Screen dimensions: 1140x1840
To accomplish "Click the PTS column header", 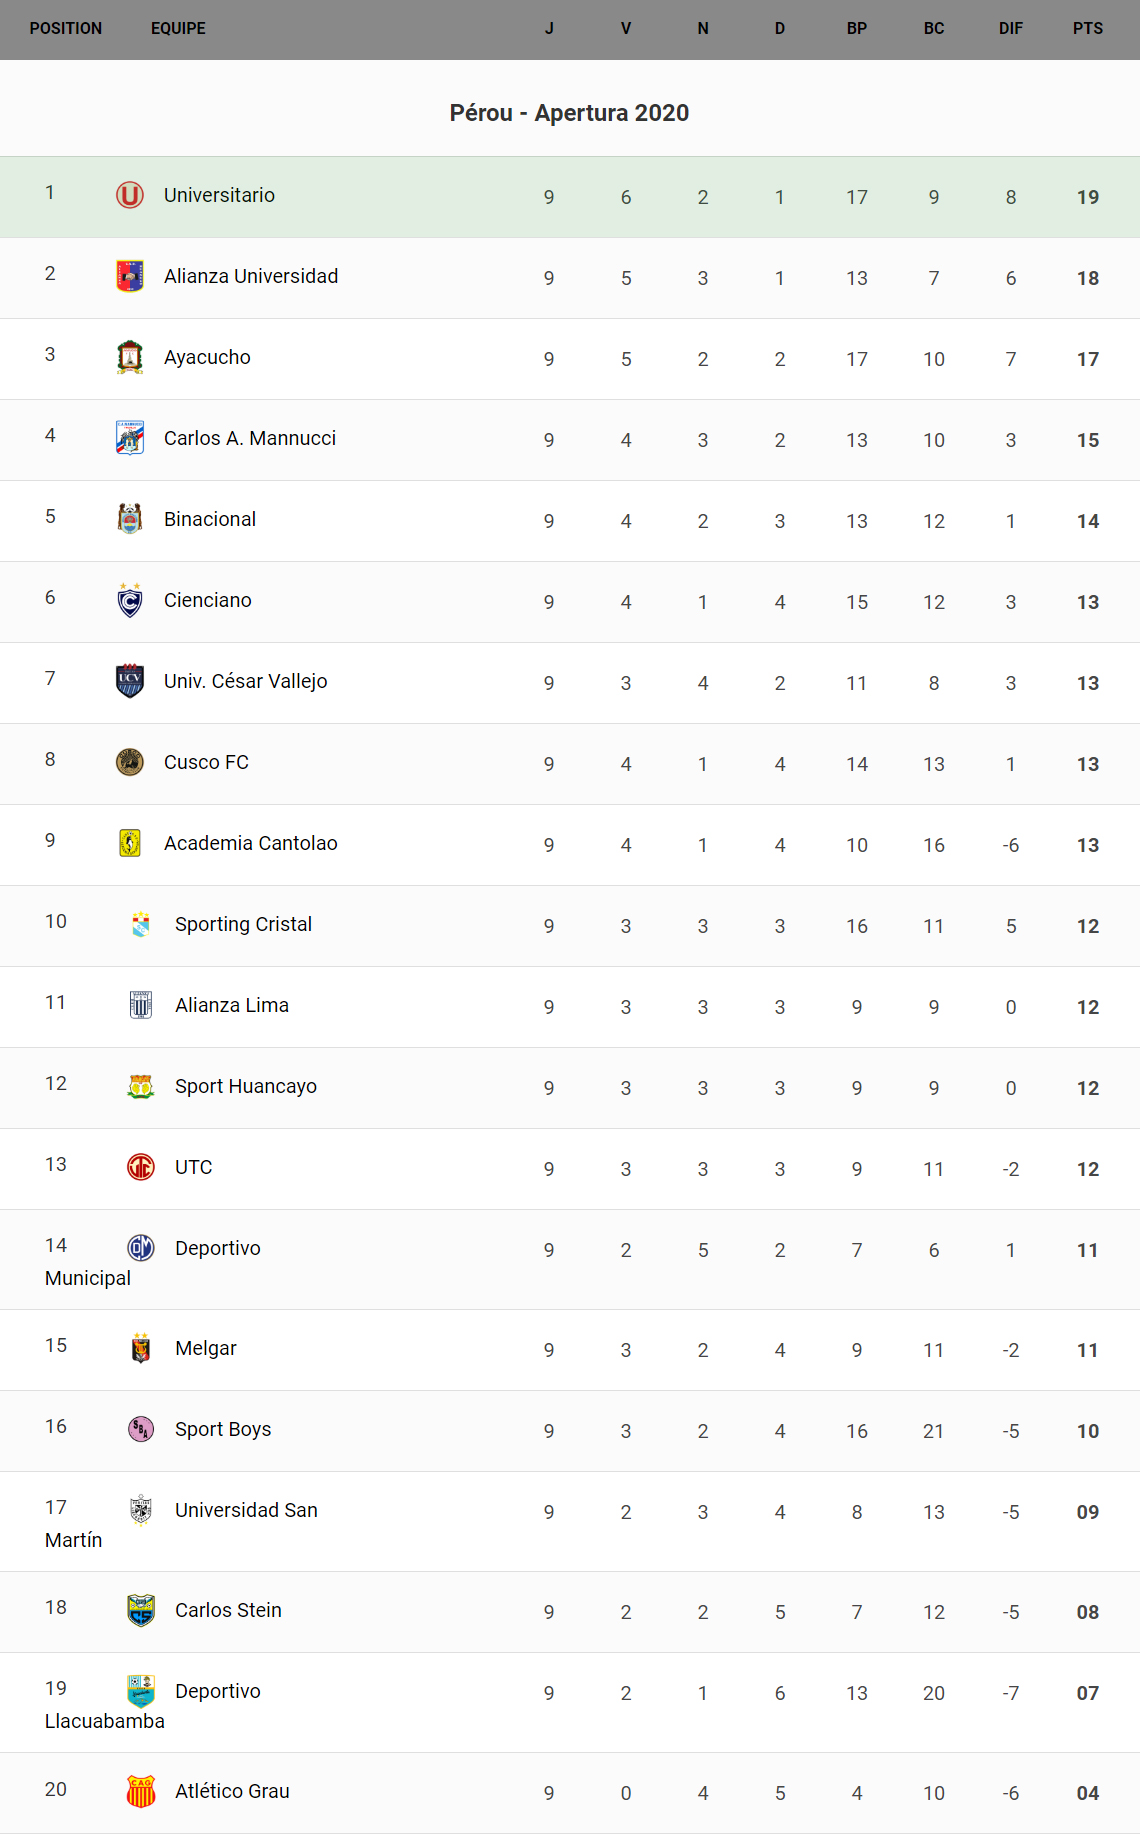I will 1088,29.
